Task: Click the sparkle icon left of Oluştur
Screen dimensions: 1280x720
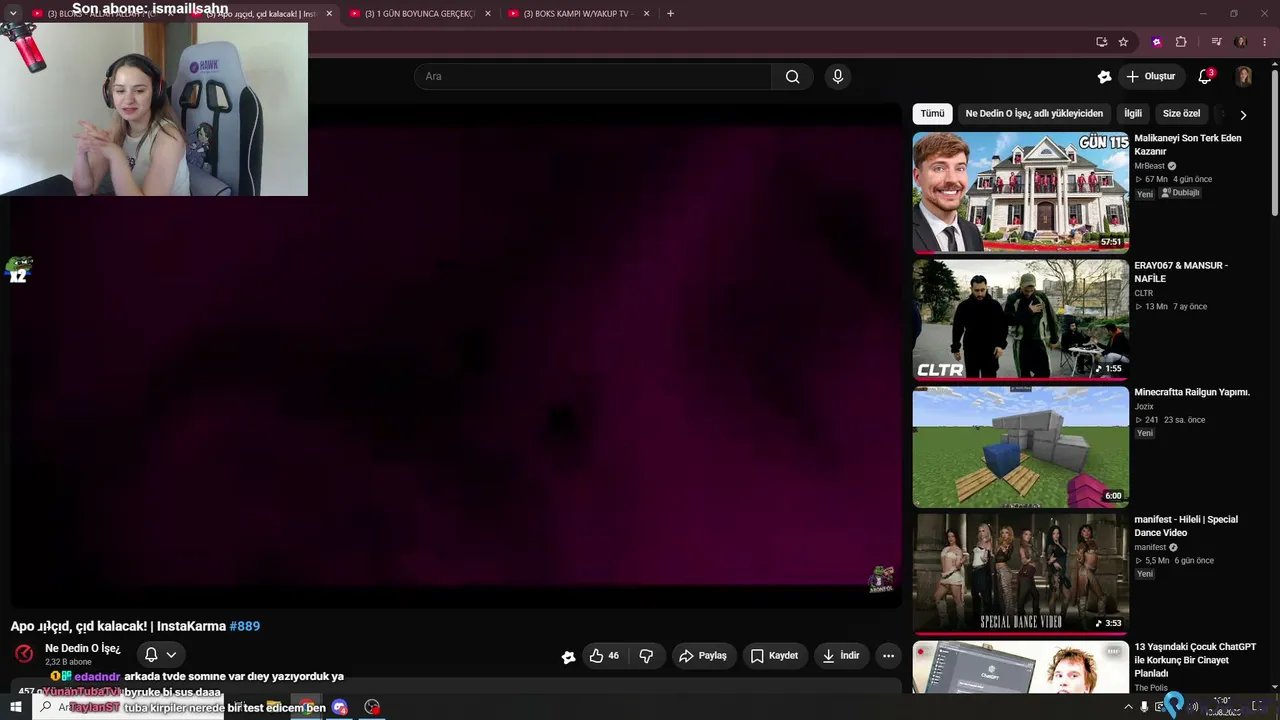Action: pyautogui.click(x=1104, y=77)
